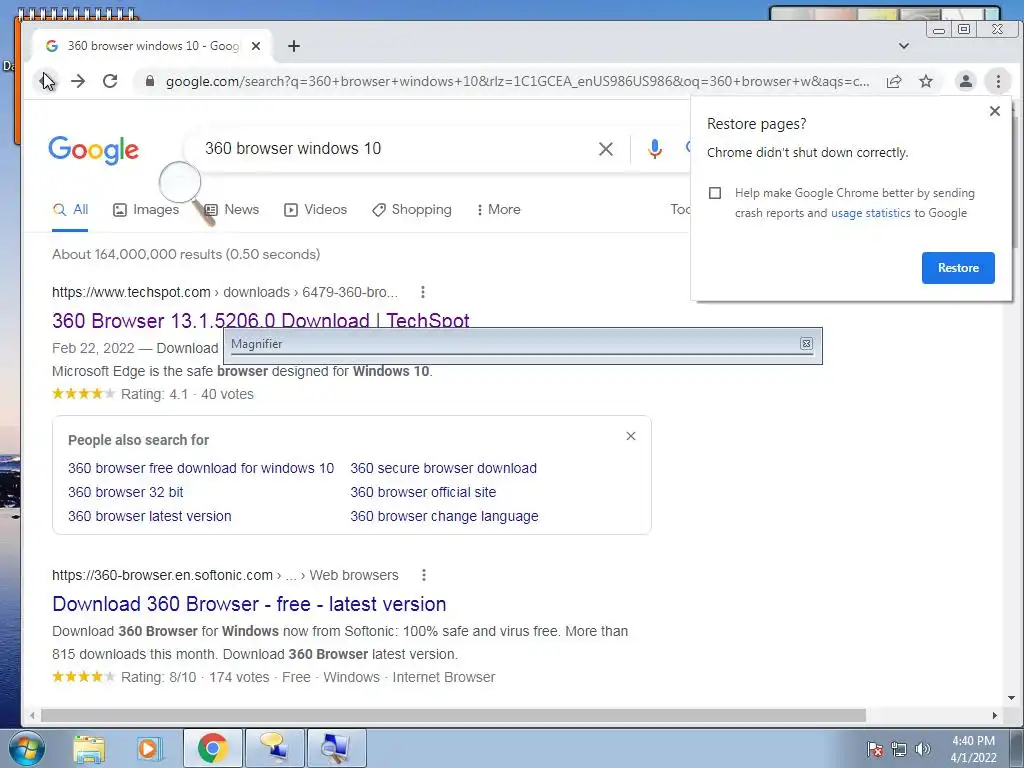Open options for the Softonic result
This screenshot has width=1024, height=768.
(x=424, y=575)
